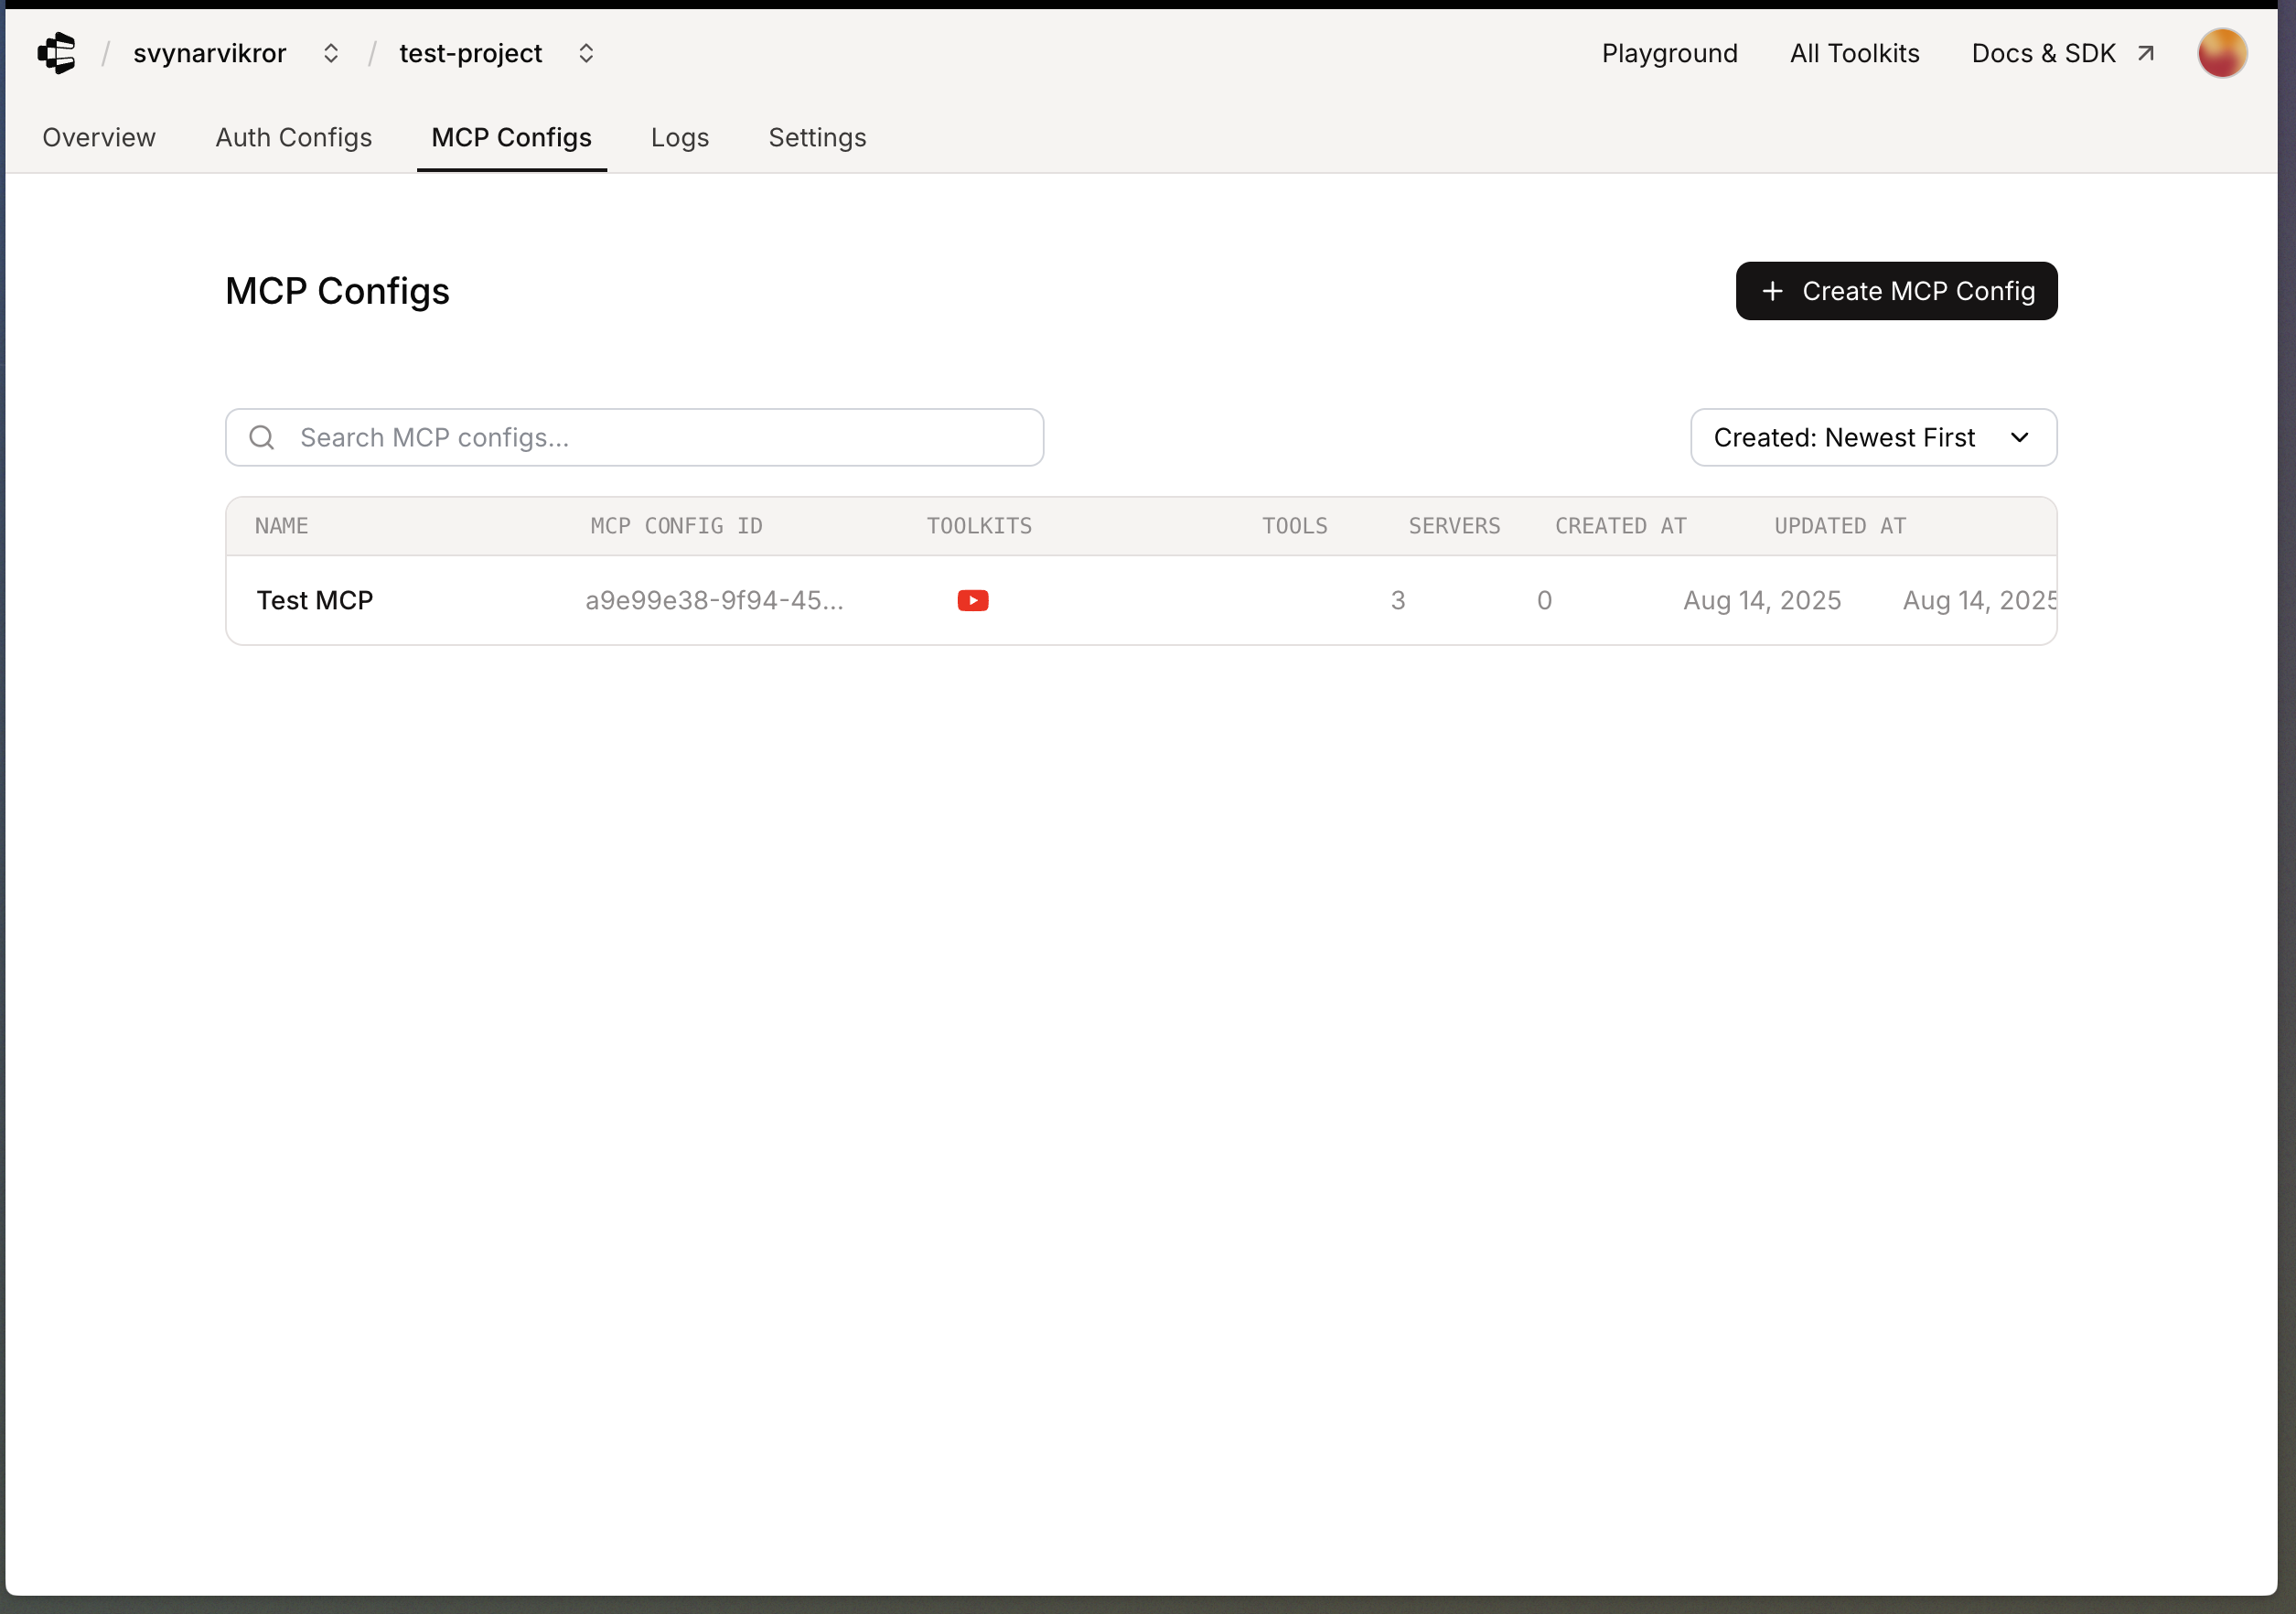Open the Created: Newest First dropdown
Screen dimensions: 2296x1614
coord(1872,438)
